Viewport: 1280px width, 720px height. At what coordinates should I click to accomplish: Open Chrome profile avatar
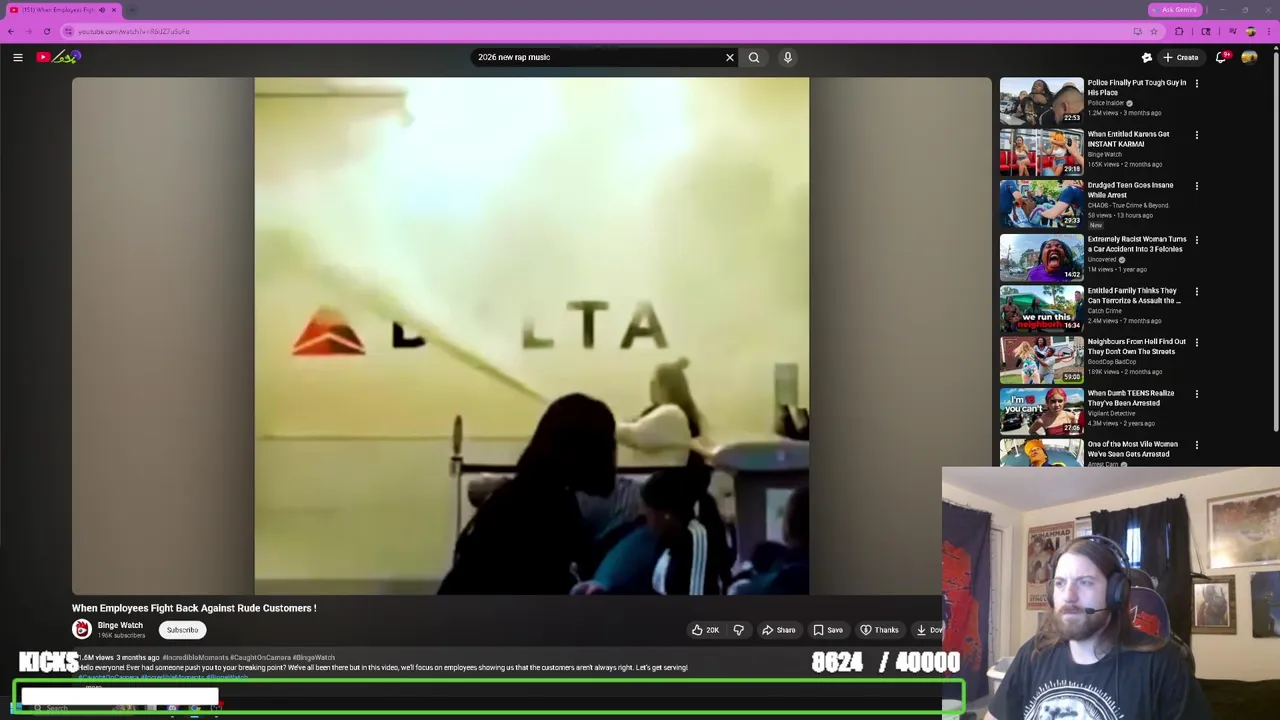tap(1250, 31)
